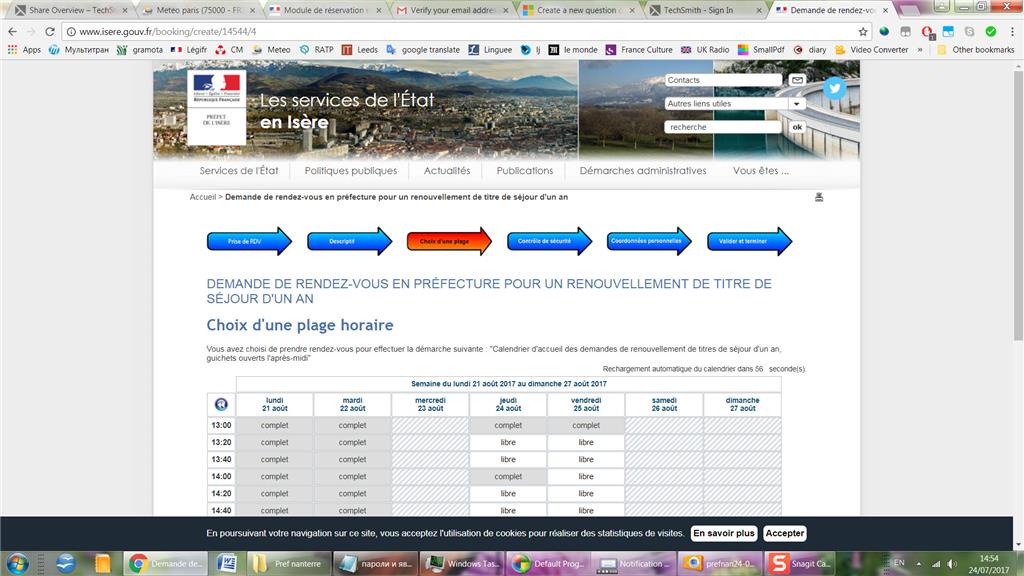Viewport: 1024px width, 576px height.
Task: Go back with the browser back arrow
Action: 12,31
